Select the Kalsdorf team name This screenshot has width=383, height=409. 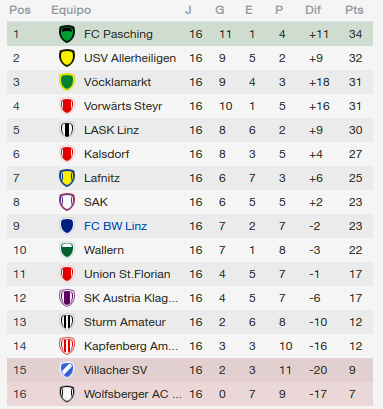[107, 154]
